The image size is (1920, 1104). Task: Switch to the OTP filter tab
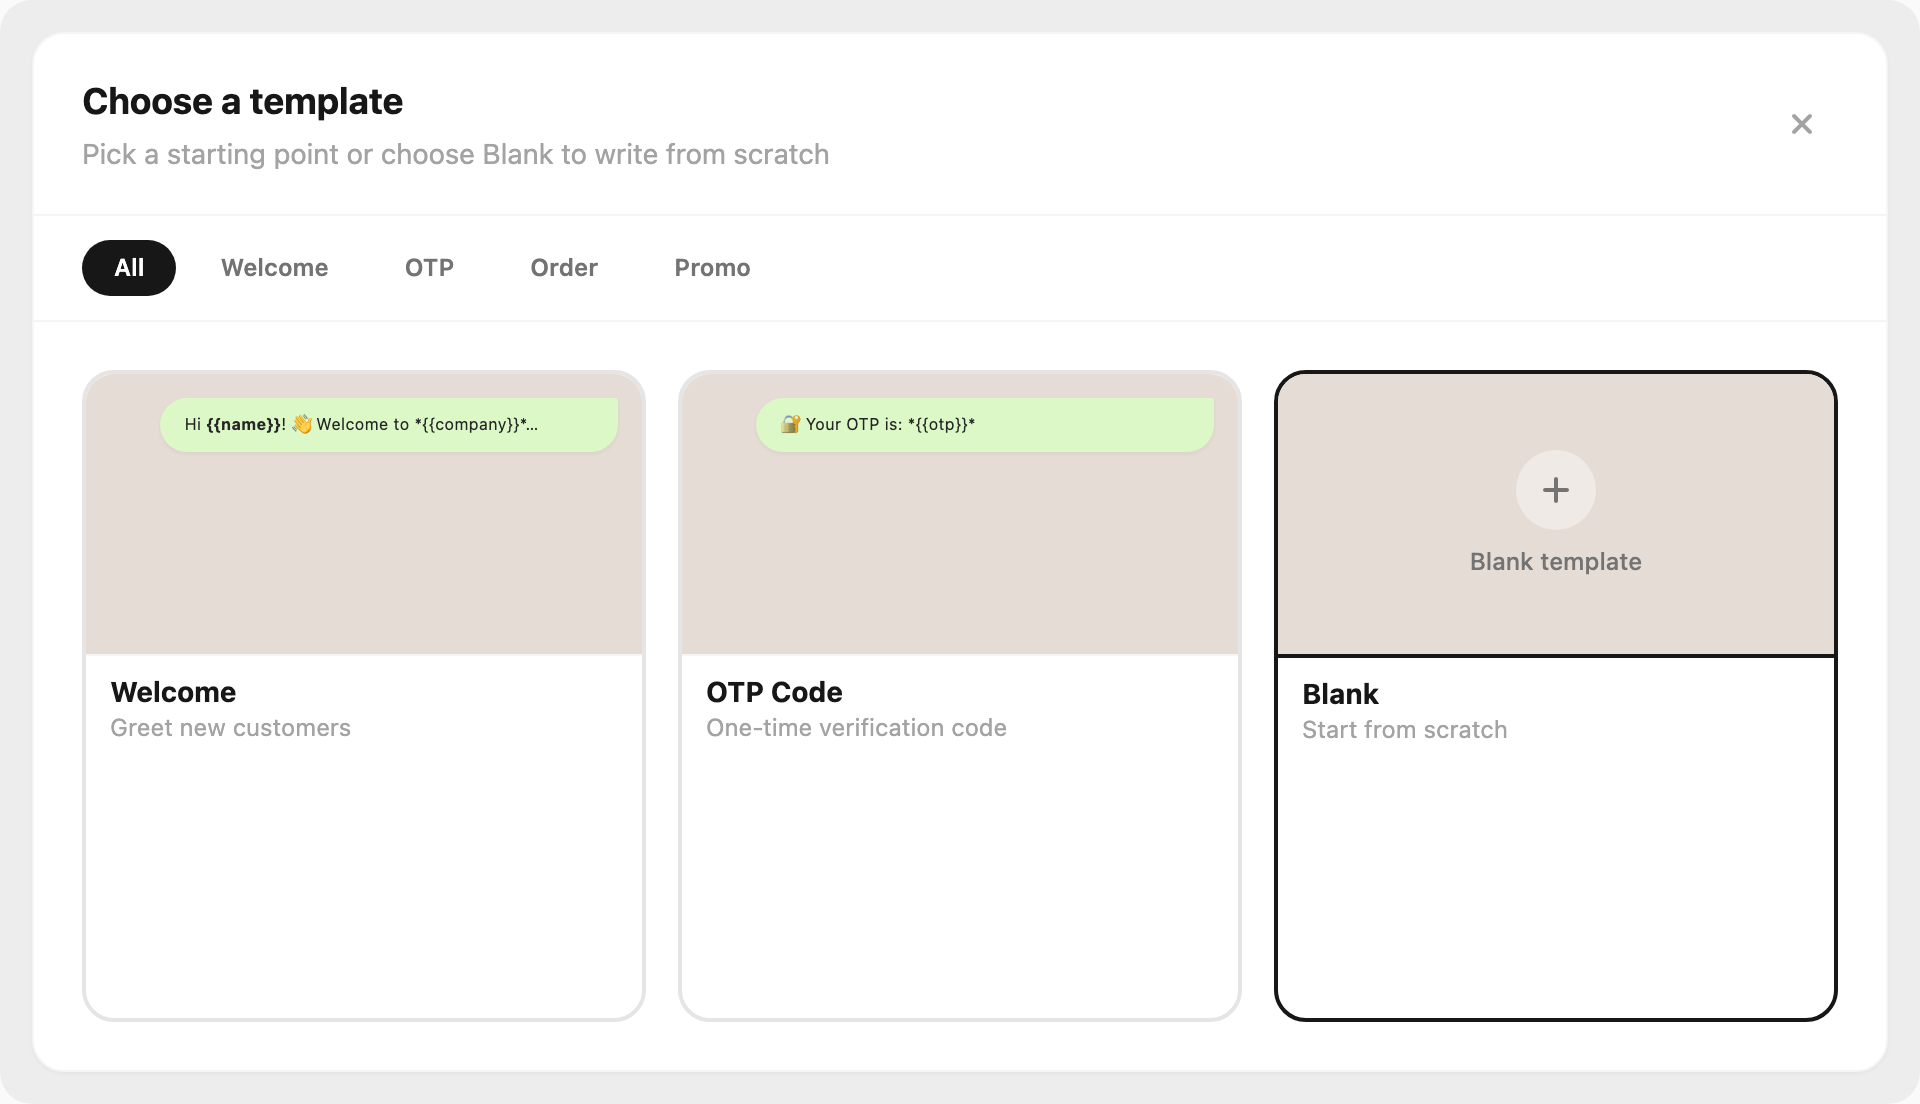pyautogui.click(x=429, y=268)
